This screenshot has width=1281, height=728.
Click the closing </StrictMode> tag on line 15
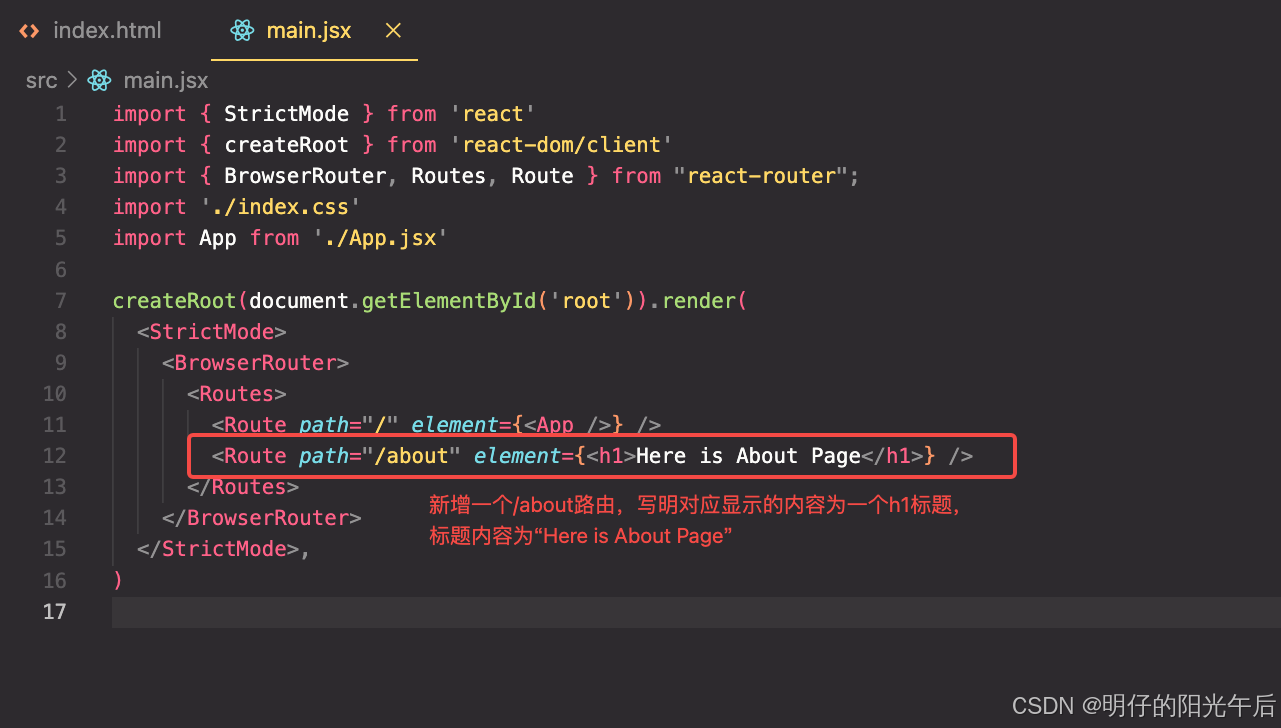(218, 549)
